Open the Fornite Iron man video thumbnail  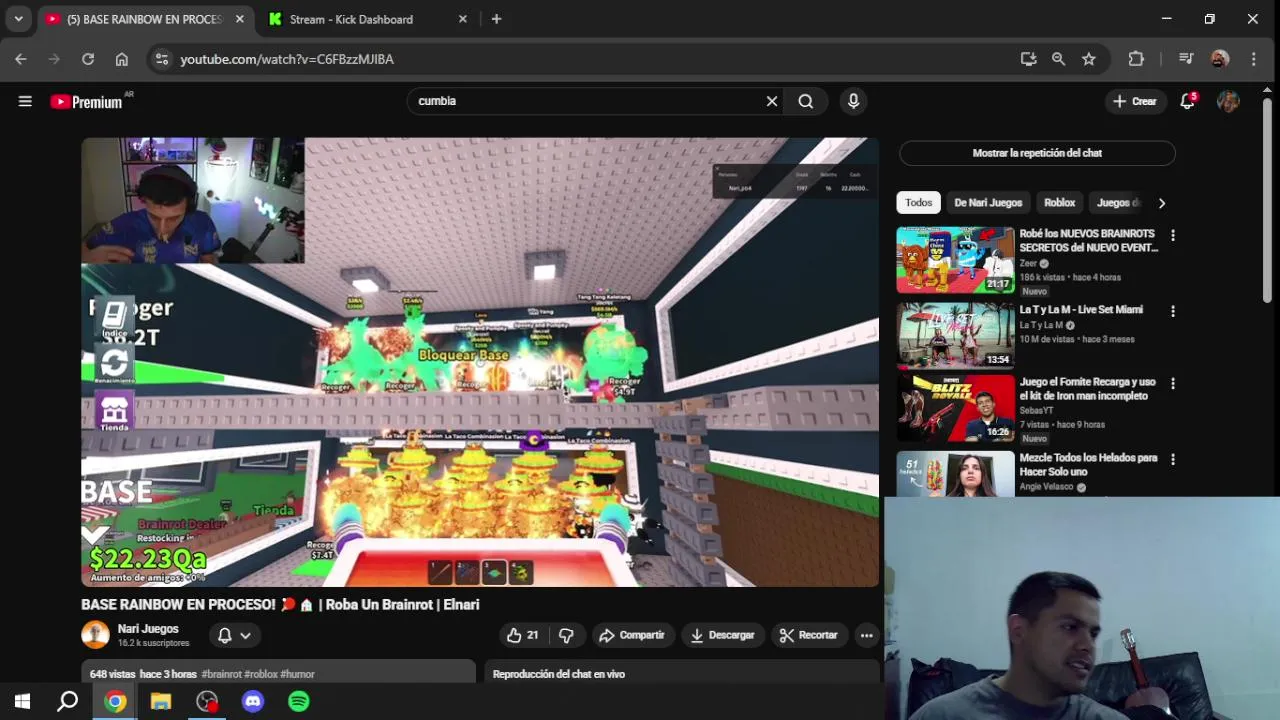pyautogui.click(x=955, y=408)
